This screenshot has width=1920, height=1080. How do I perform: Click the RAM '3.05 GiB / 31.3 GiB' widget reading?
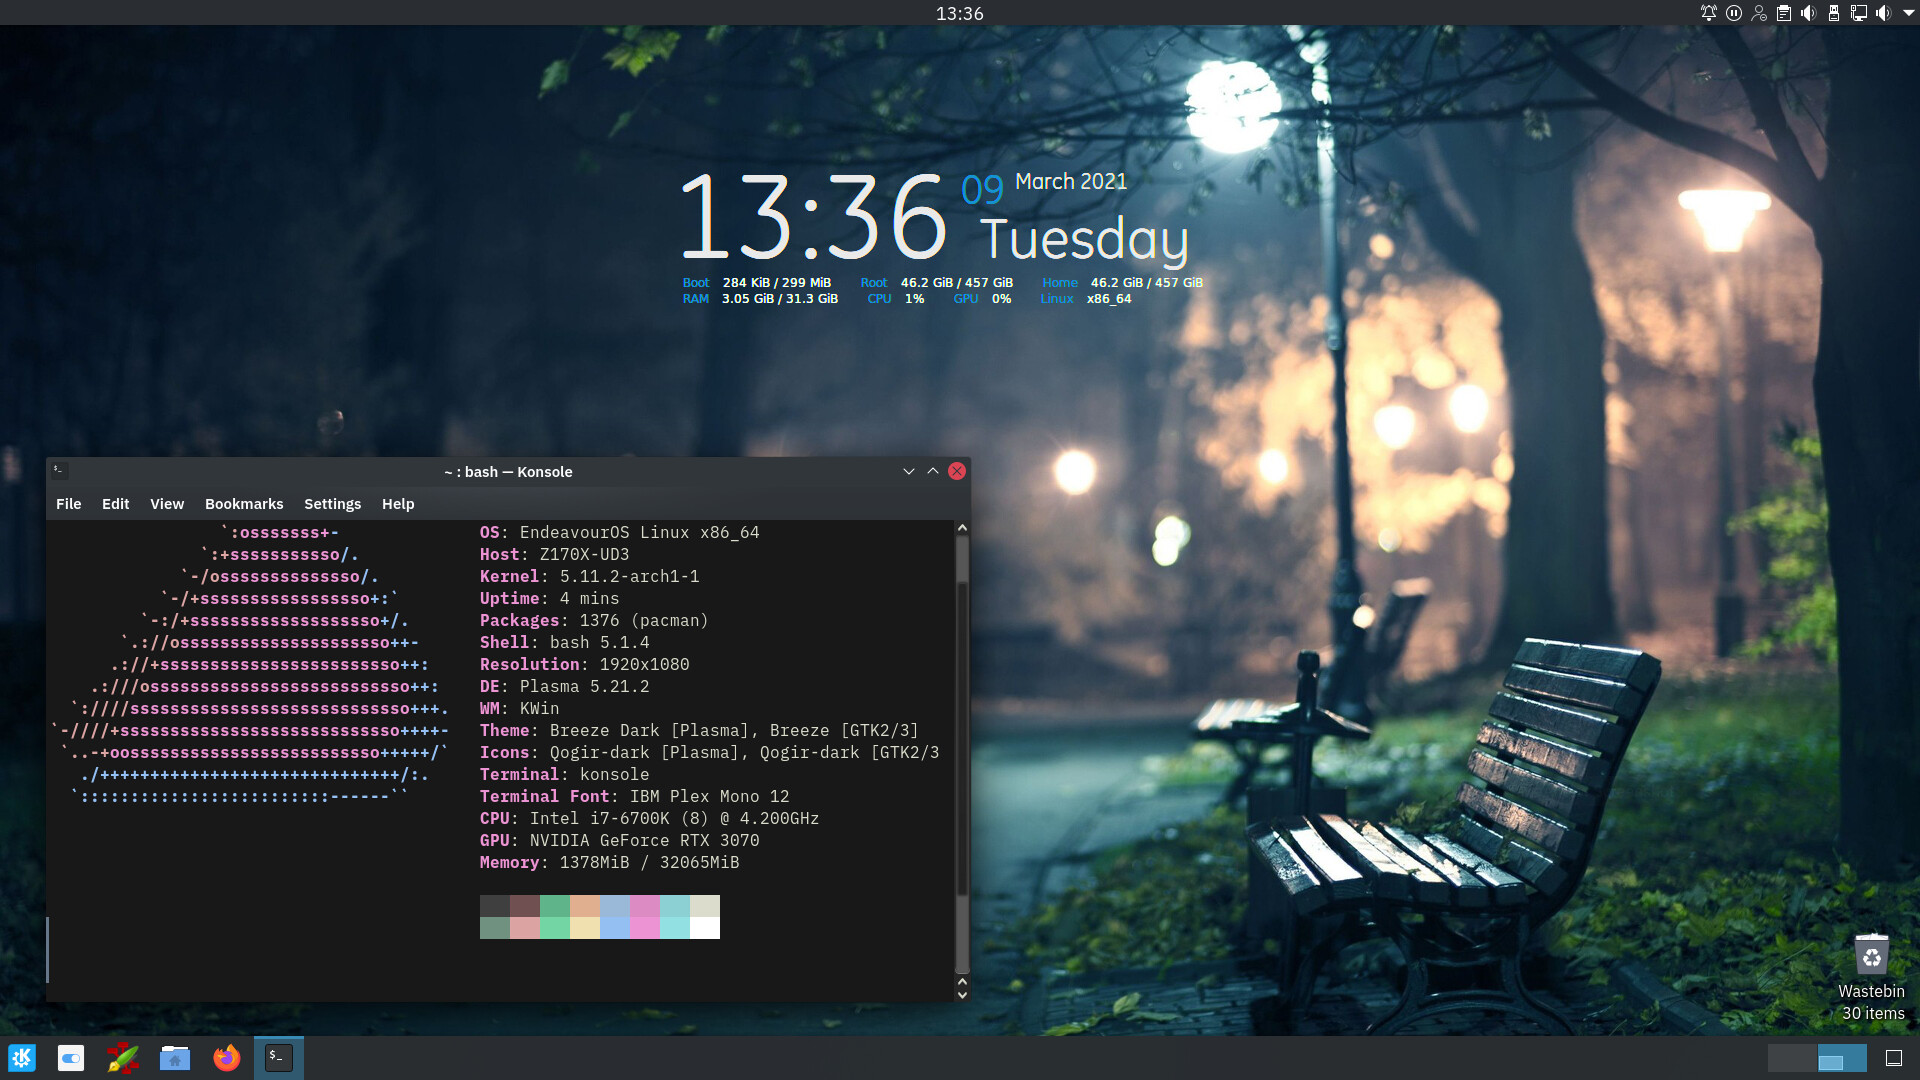pos(780,299)
